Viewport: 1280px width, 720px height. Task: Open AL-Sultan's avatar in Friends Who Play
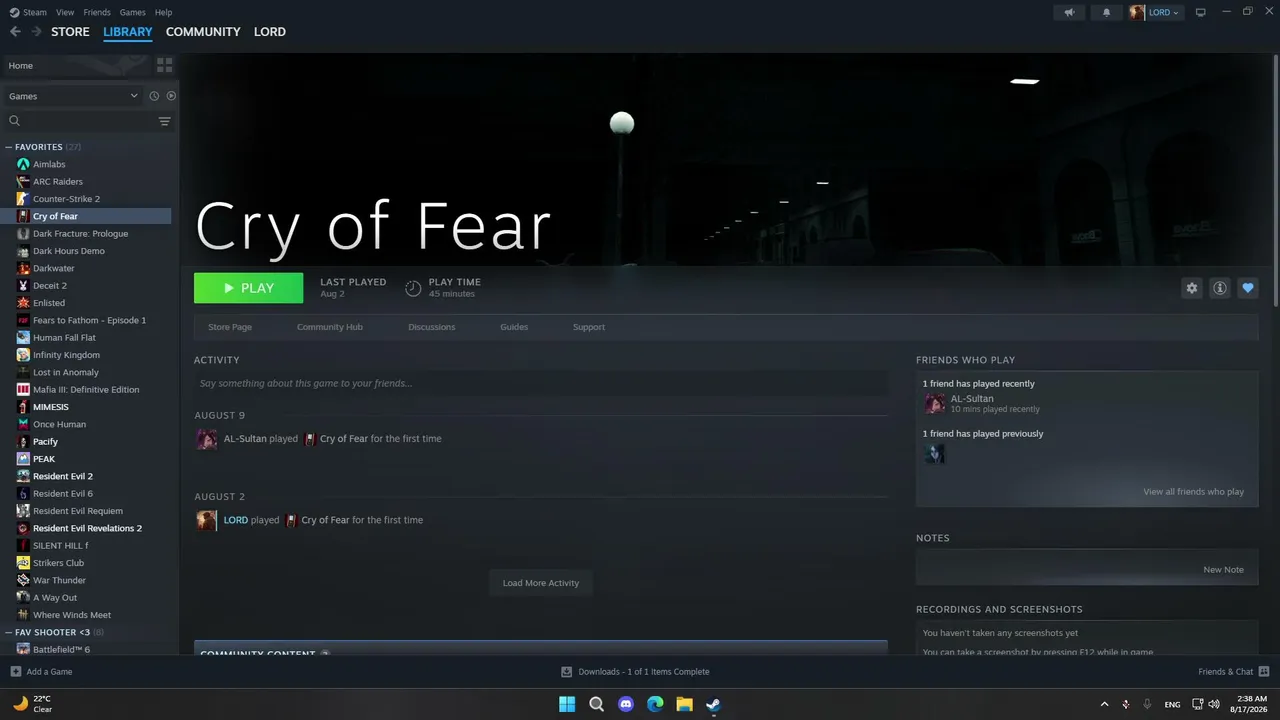935,403
